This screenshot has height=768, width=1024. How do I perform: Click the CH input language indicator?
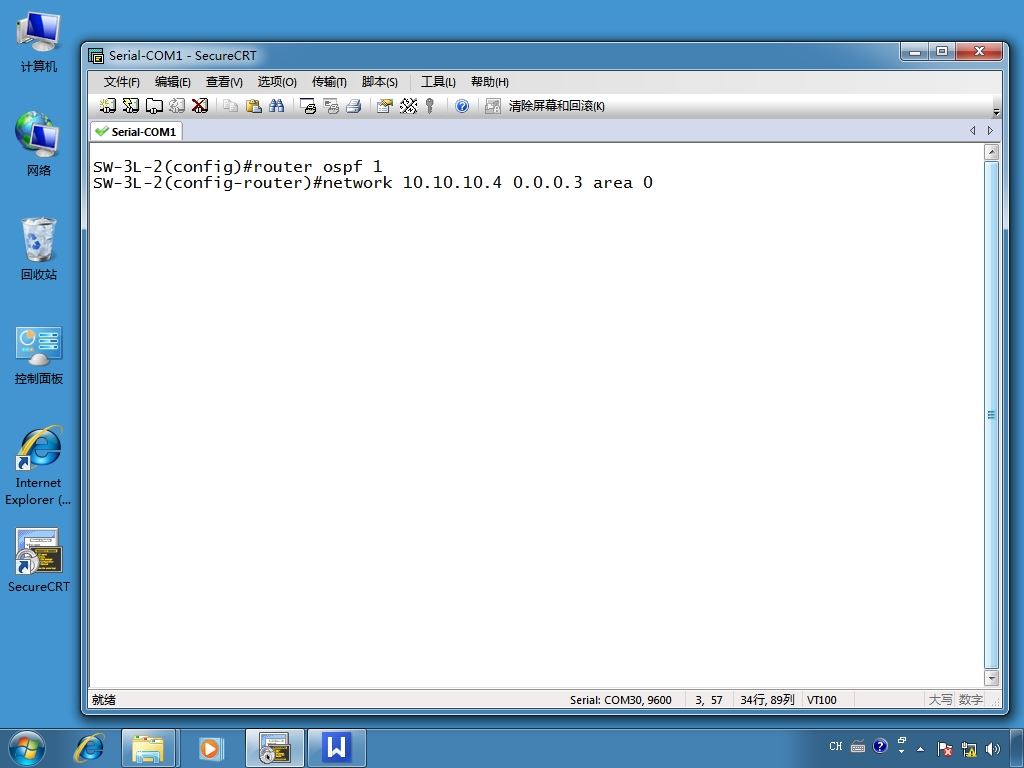836,746
